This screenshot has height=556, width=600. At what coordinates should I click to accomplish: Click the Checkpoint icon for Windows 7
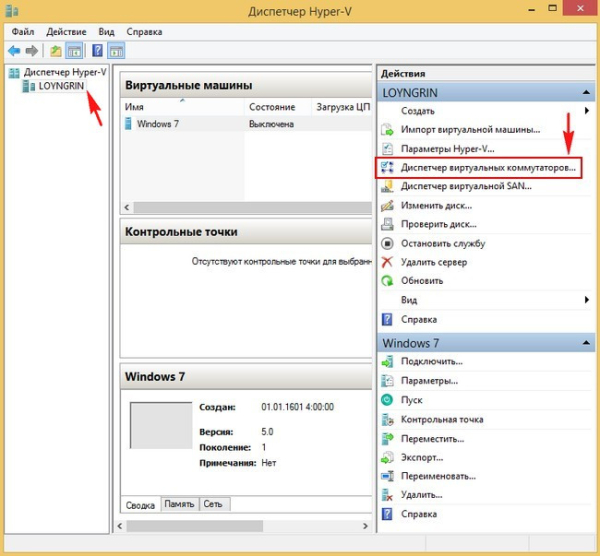pos(388,419)
